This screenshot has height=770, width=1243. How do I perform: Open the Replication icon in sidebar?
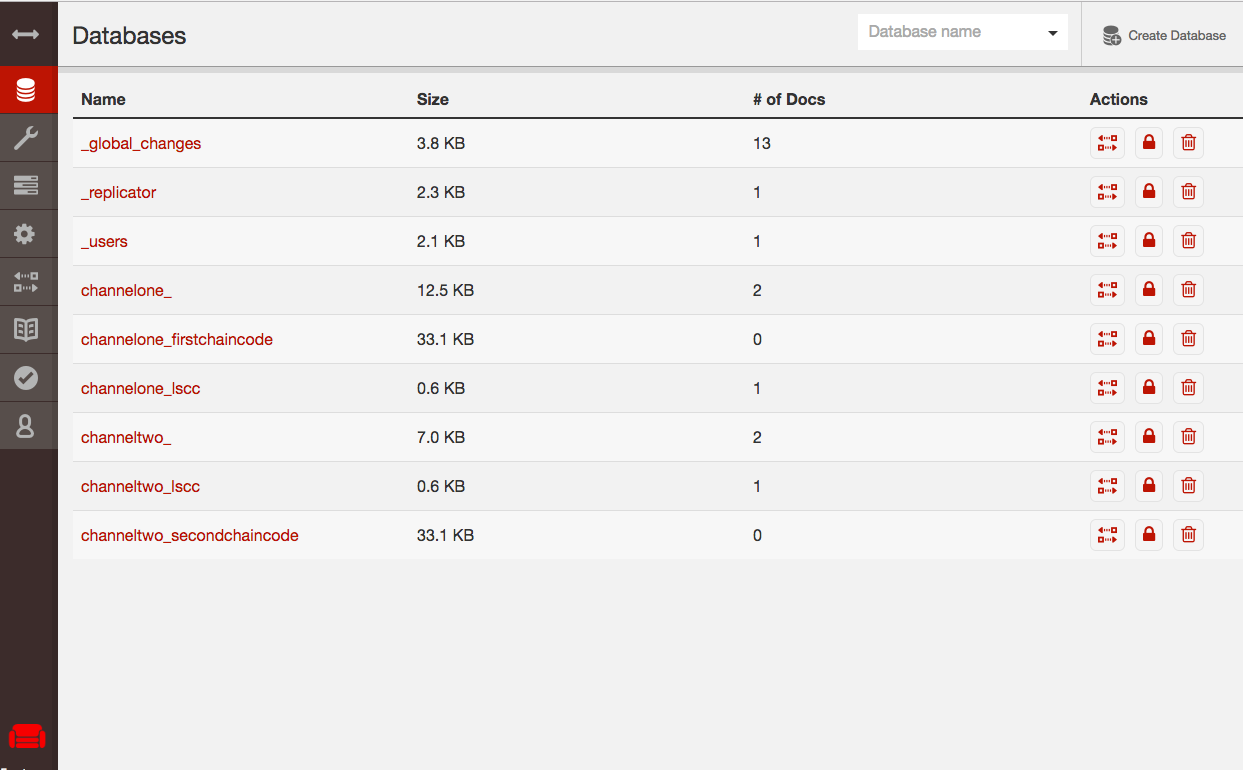tap(26, 282)
